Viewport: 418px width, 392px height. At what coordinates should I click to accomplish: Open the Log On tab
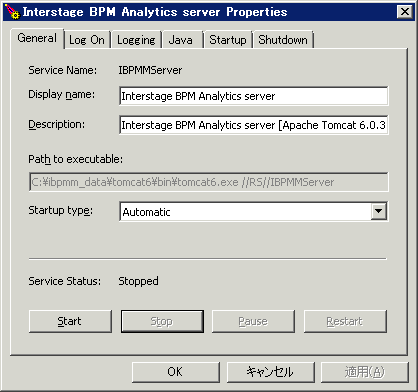pyautogui.click(x=87, y=40)
